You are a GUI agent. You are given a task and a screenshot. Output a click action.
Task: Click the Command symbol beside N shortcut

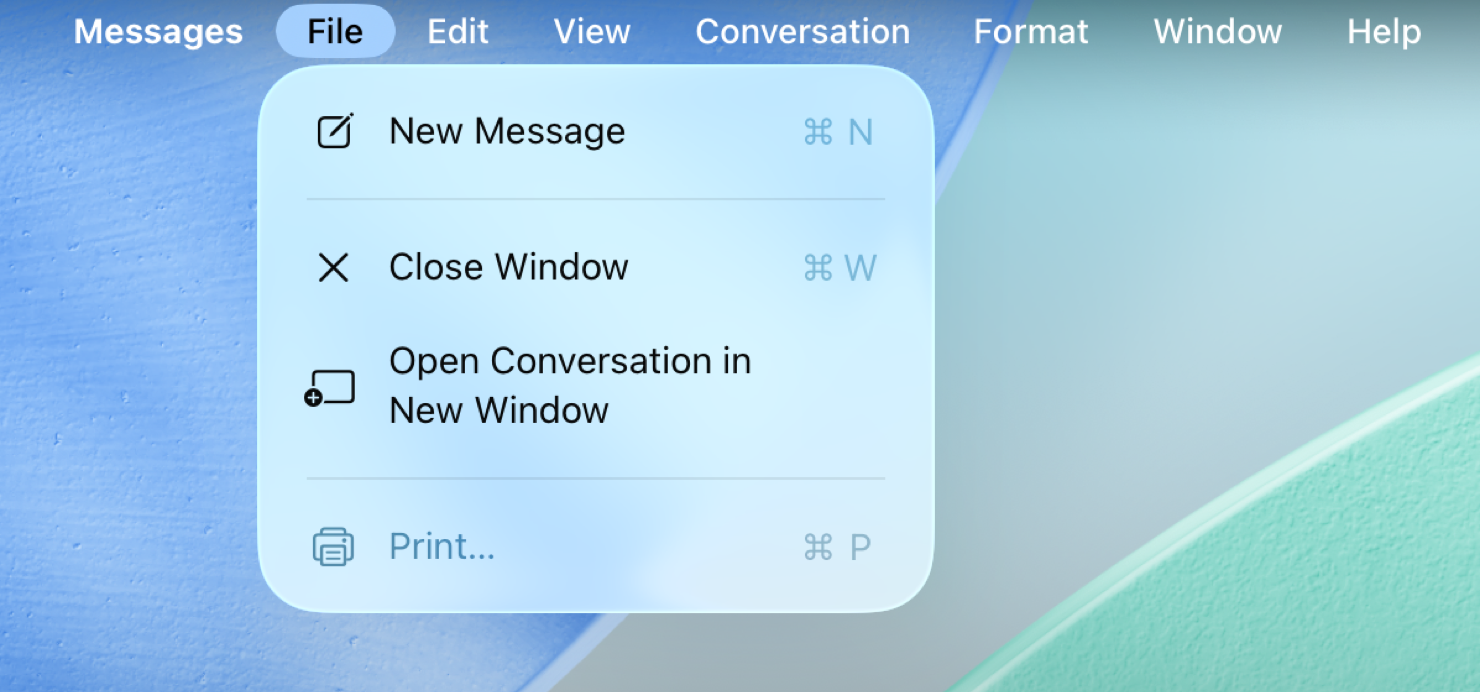tap(817, 131)
